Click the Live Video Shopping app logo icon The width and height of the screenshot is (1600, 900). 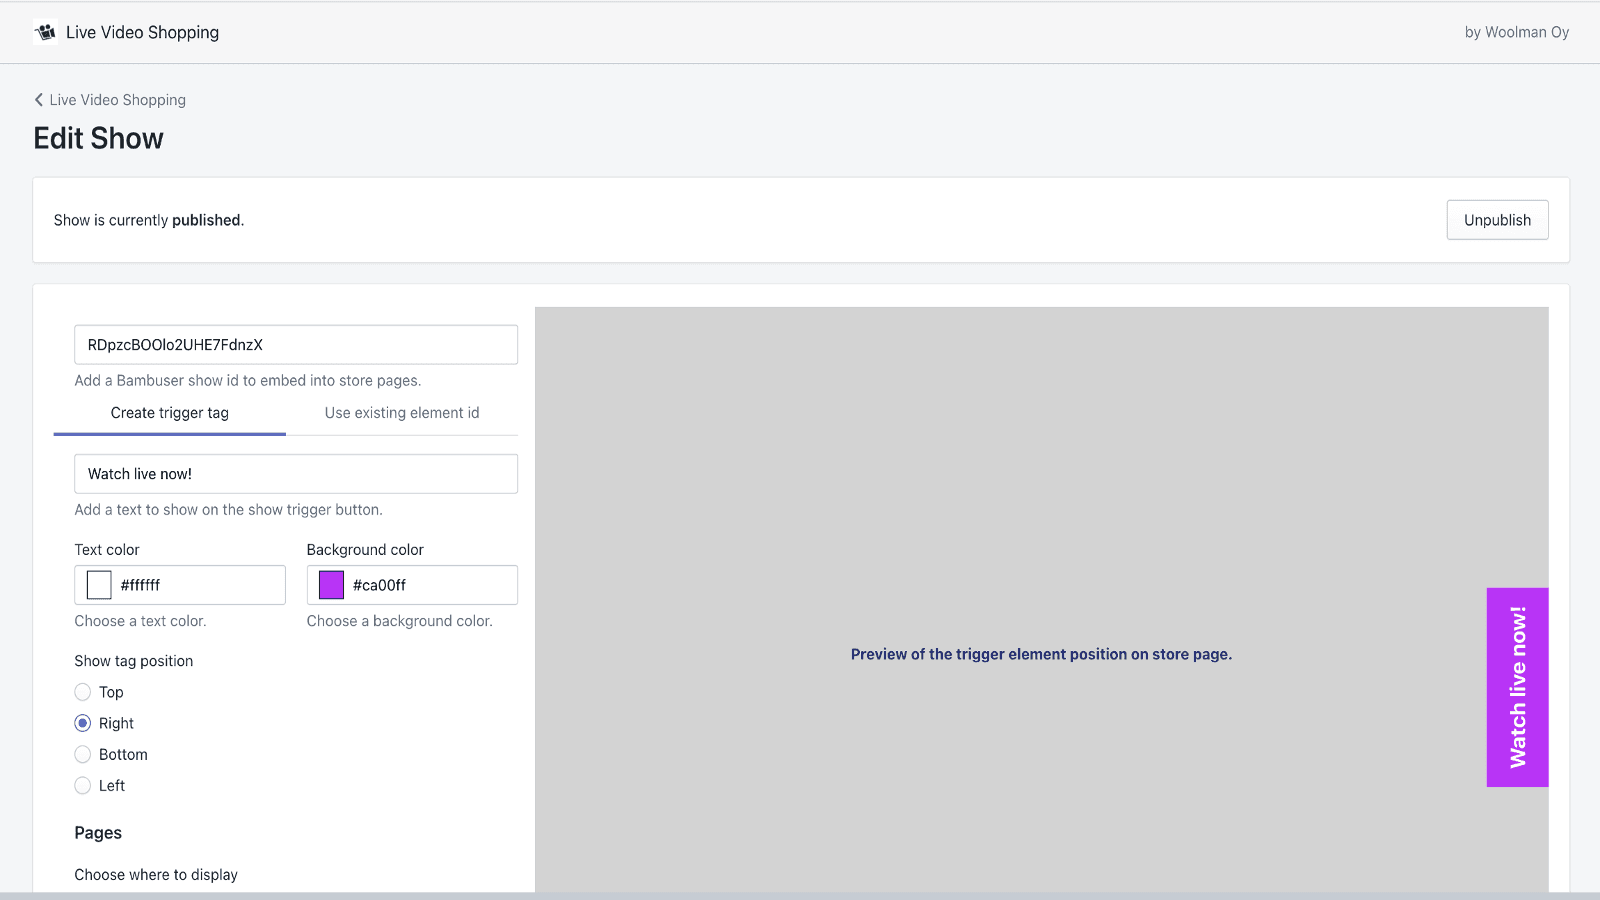click(45, 32)
